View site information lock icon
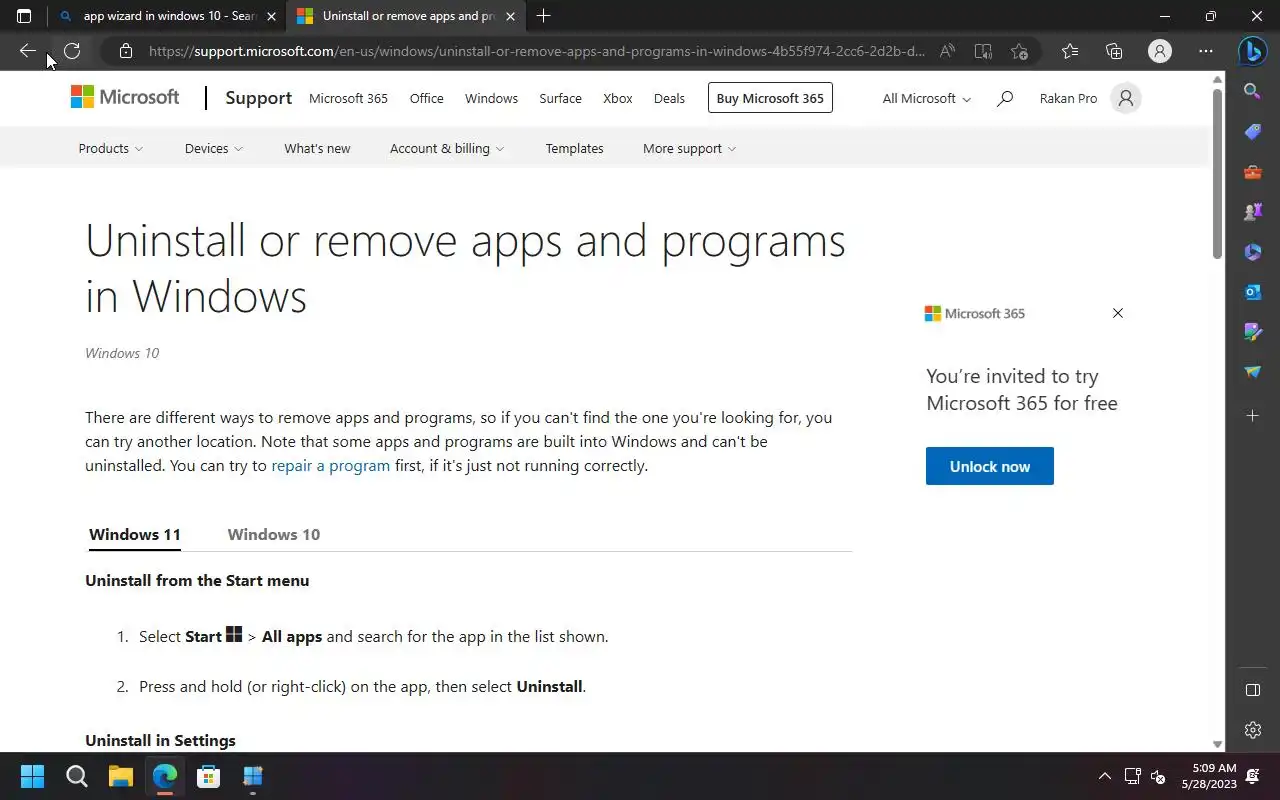Screen dimensions: 1280x800 coord(125,51)
